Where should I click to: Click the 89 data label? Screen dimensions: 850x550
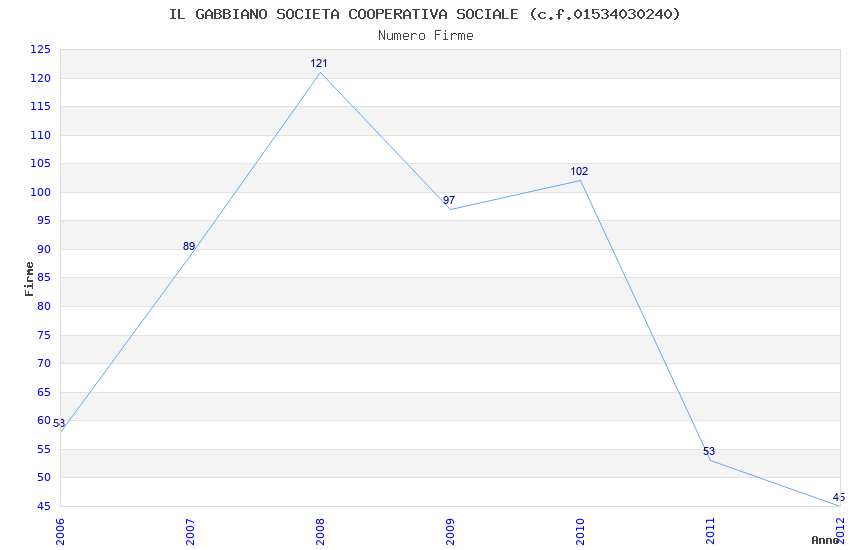(x=189, y=246)
